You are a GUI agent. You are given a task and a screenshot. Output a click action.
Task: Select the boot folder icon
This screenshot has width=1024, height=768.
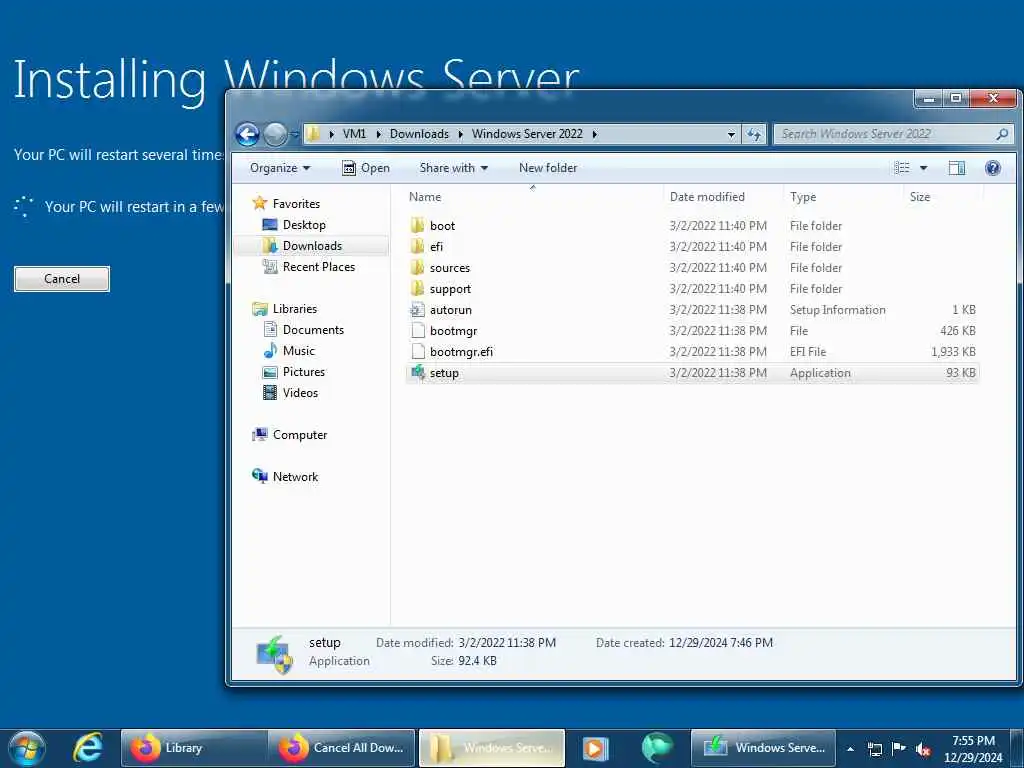418,226
